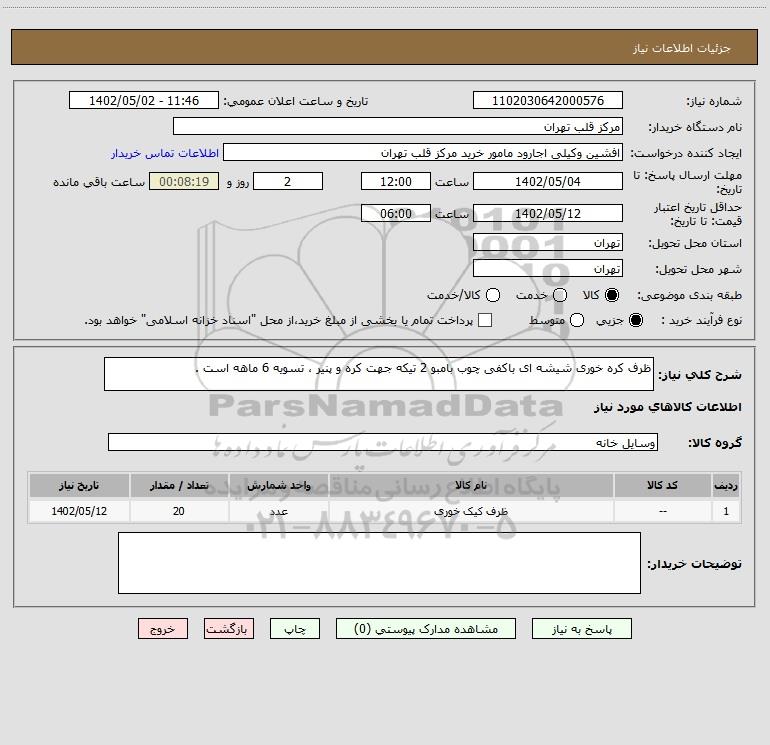Click the خروج button

click(163, 629)
